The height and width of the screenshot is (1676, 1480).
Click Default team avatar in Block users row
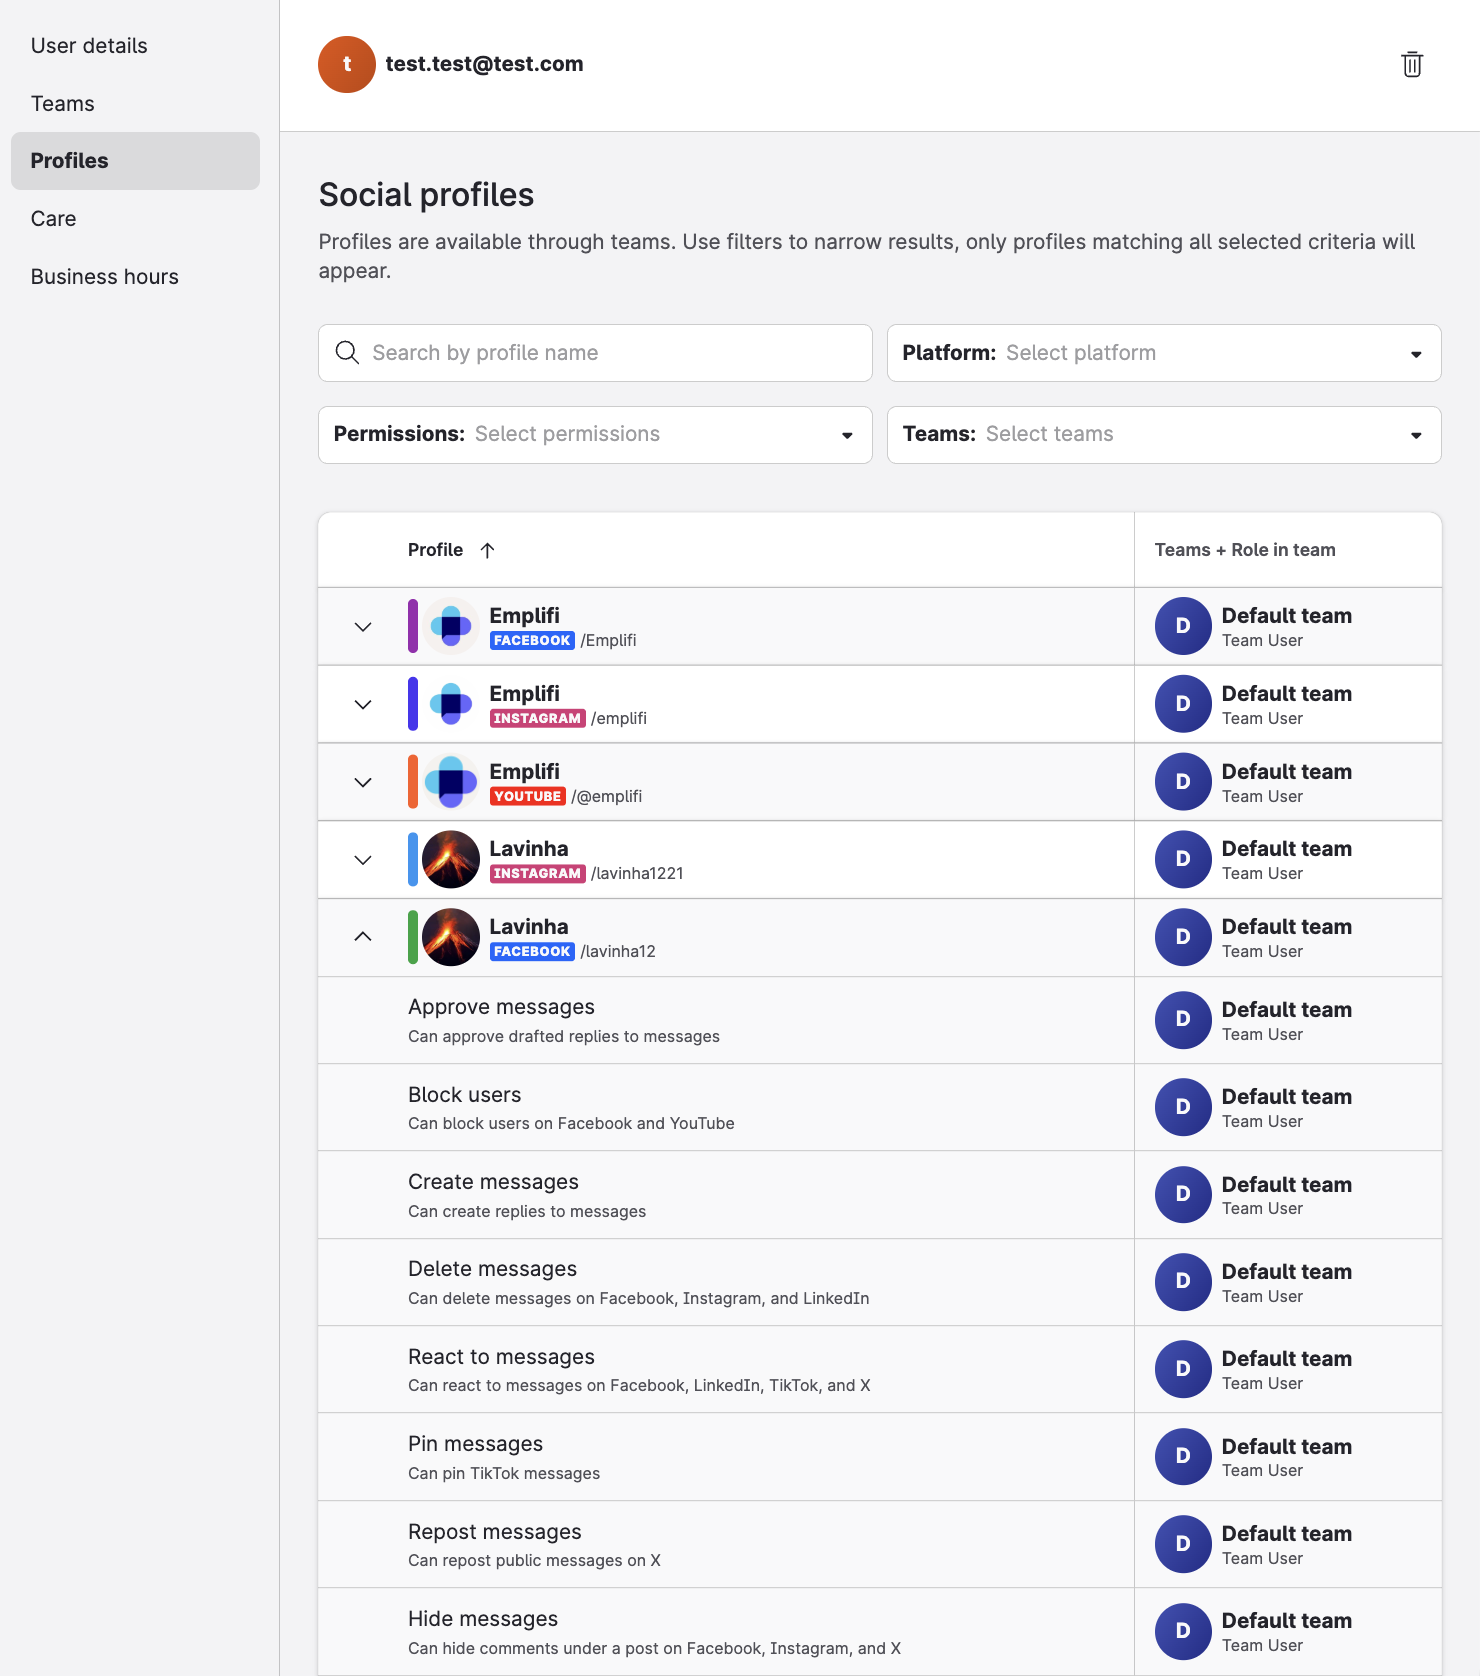[1183, 1107]
